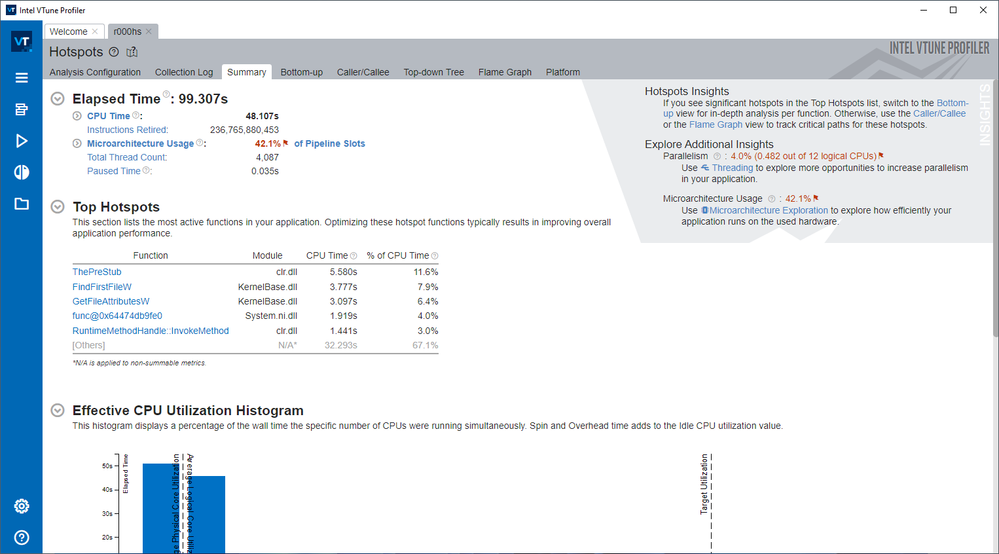This screenshot has height=554, width=999.
Task: Click the info icon beside Microarchitecture Usage
Action: (x=199, y=143)
